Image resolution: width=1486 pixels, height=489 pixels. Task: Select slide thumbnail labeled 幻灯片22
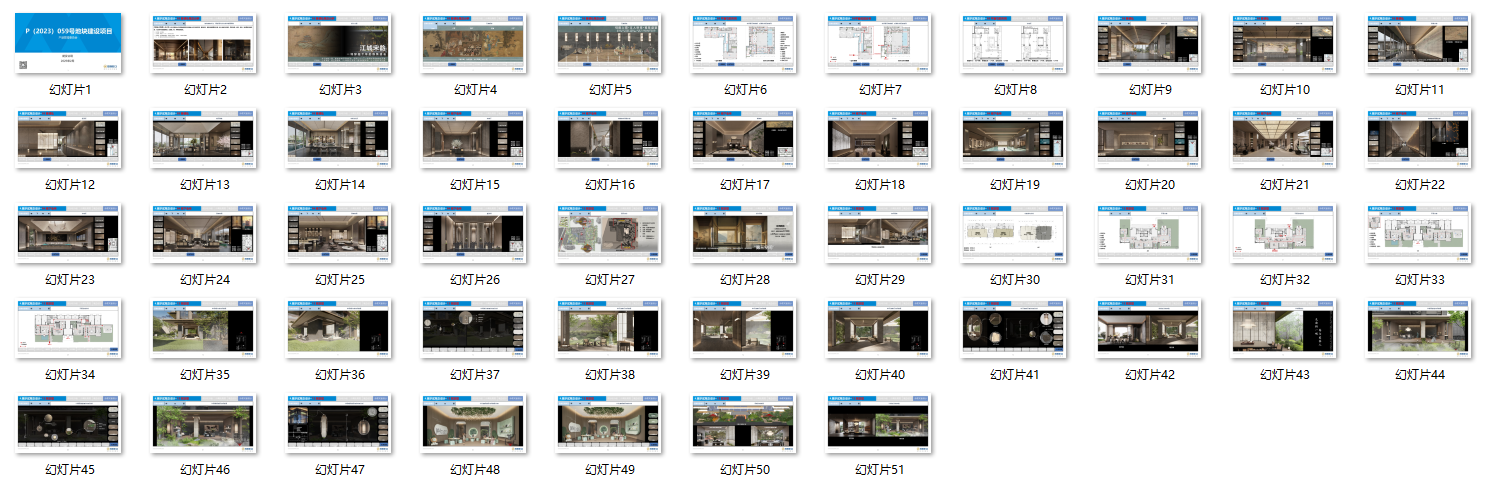(1419, 138)
